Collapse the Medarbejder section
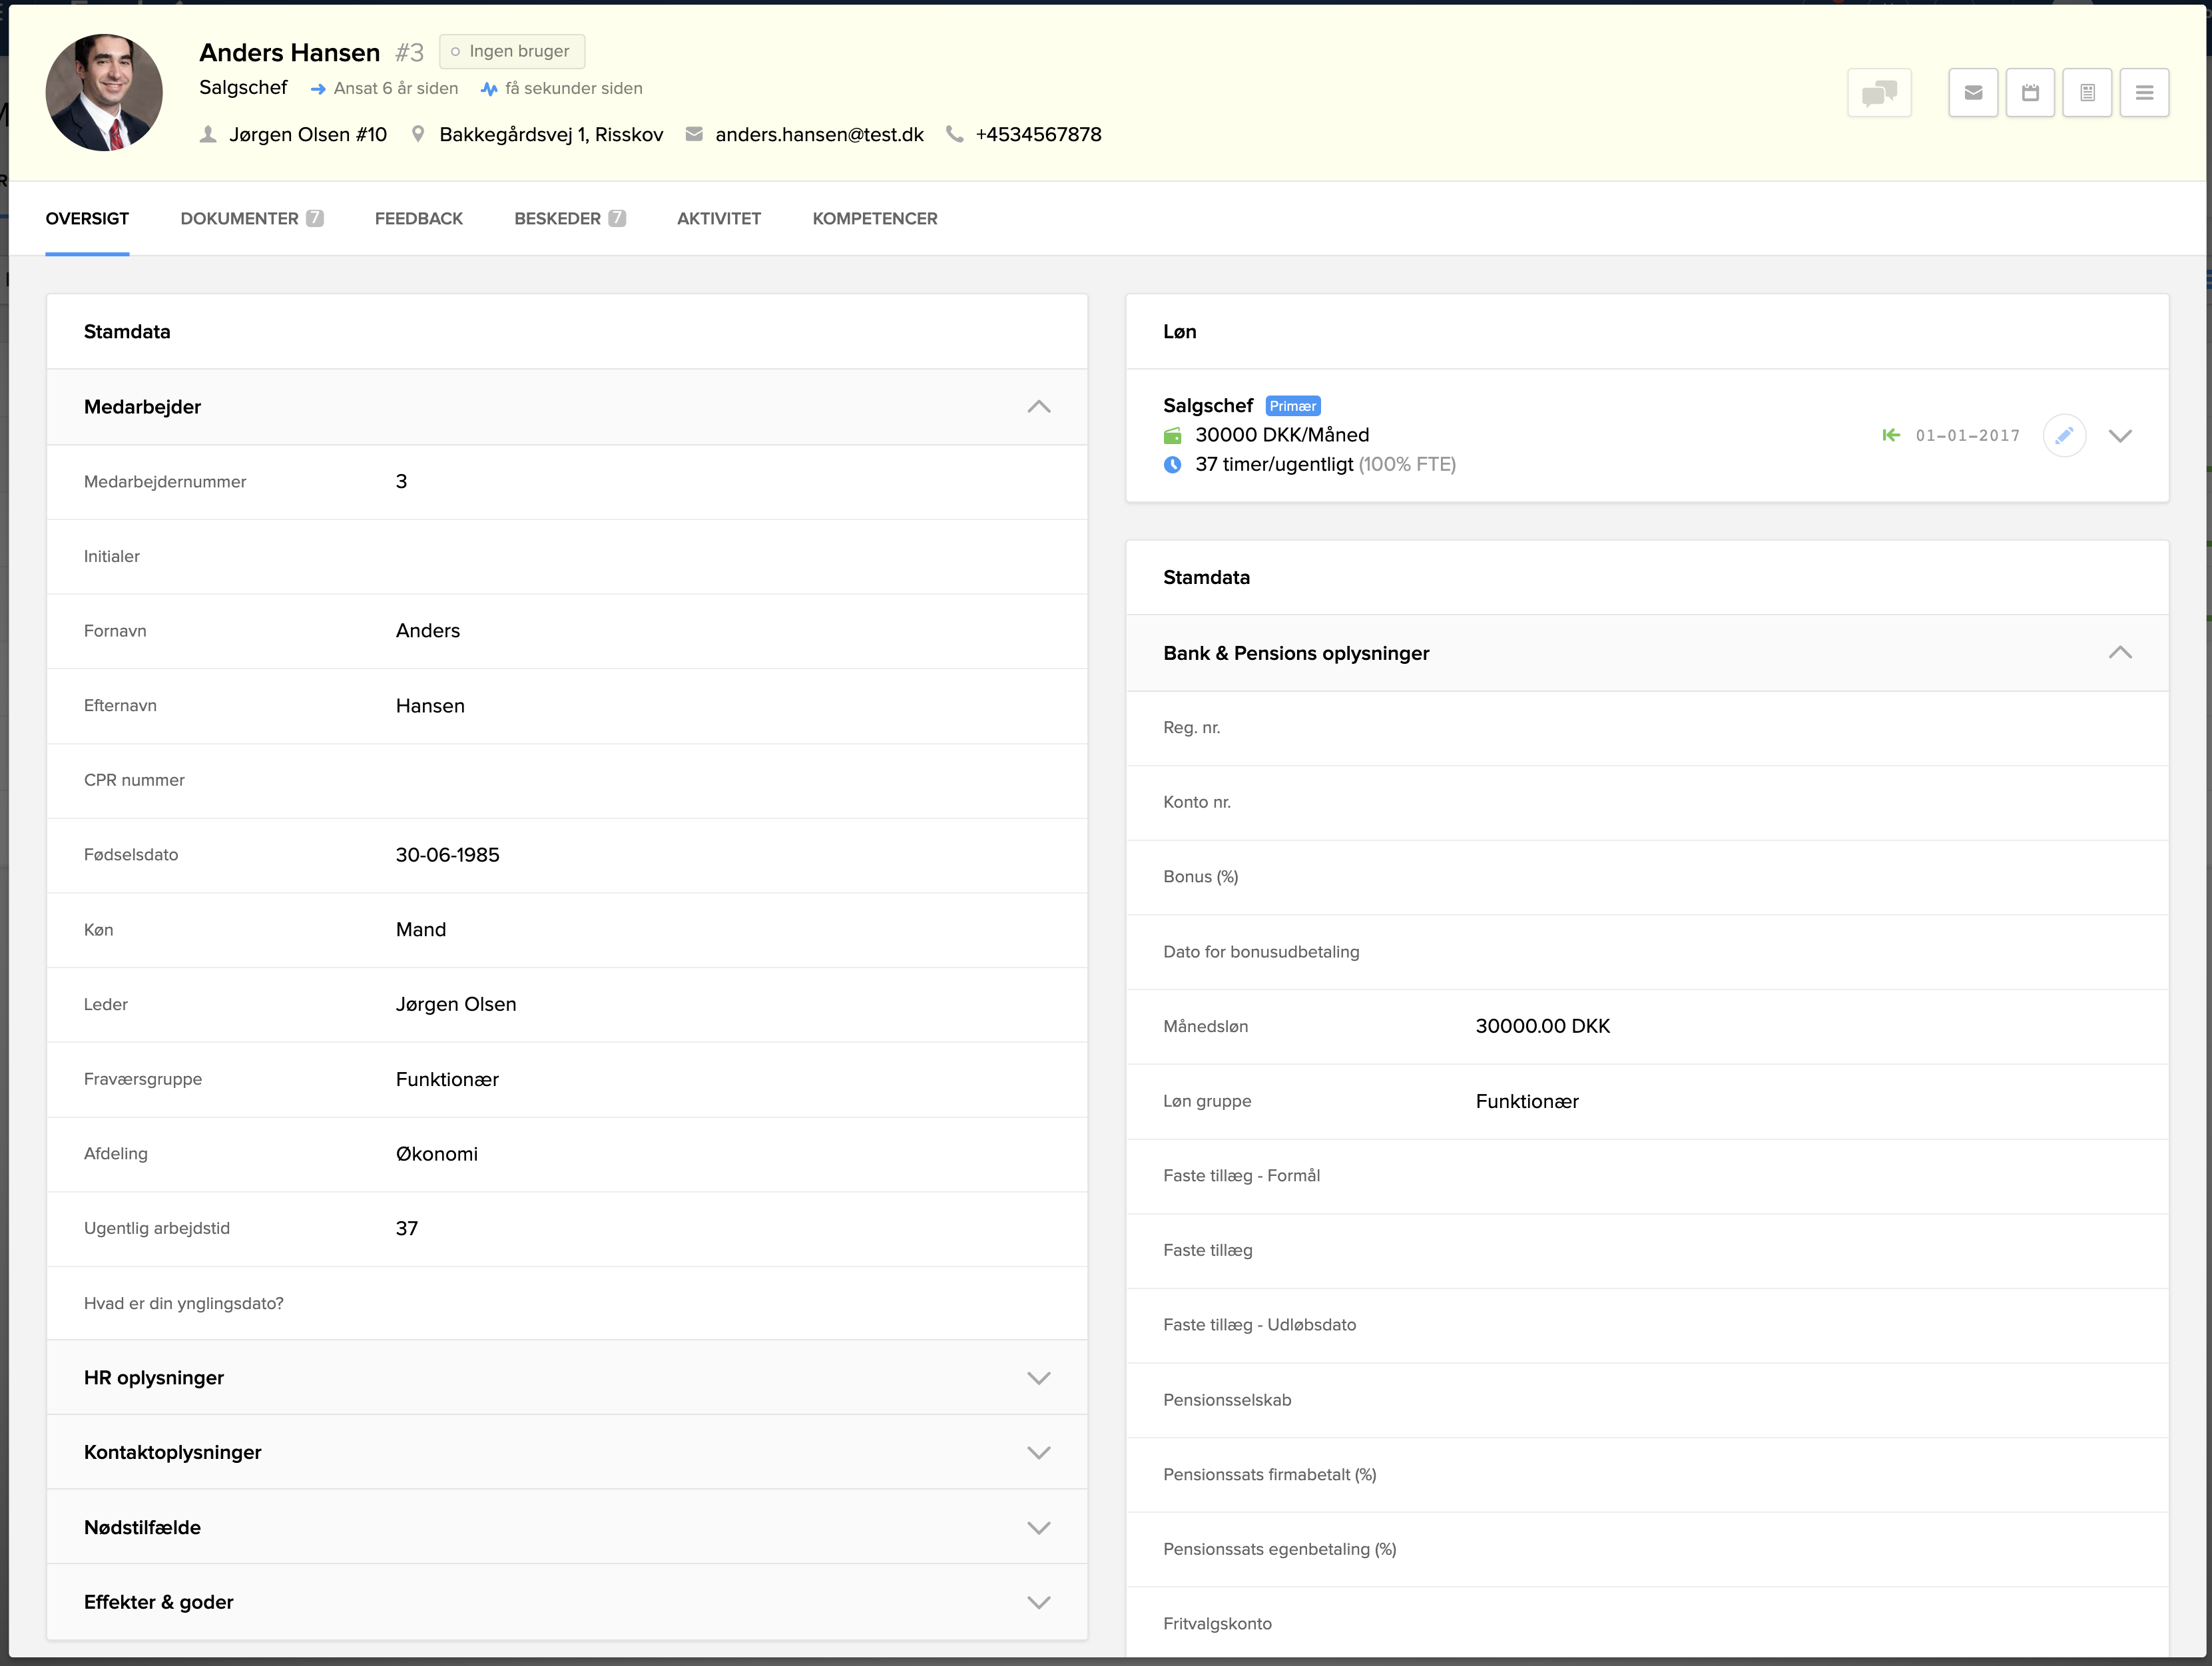This screenshot has height=1666, width=2212. click(1038, 407)
